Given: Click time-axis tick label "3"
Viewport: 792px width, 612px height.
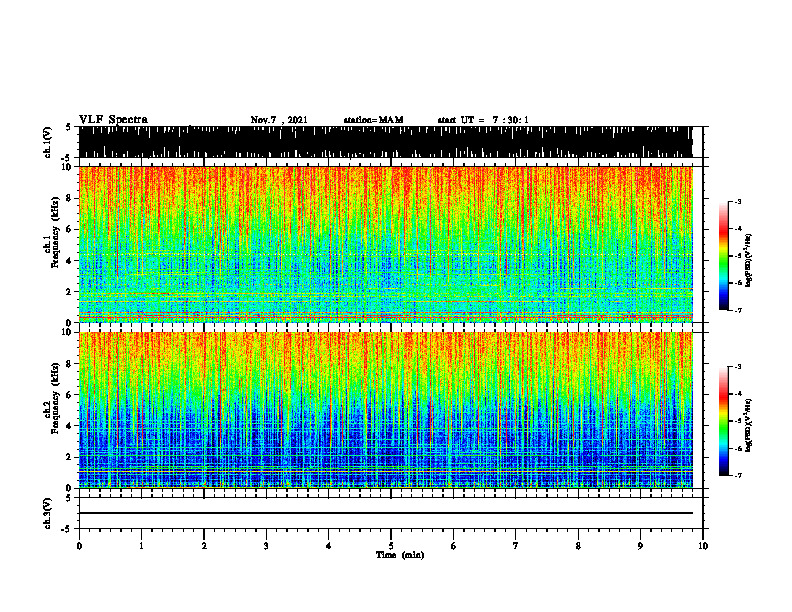Looking at the screenshot, I should (266, 546).
